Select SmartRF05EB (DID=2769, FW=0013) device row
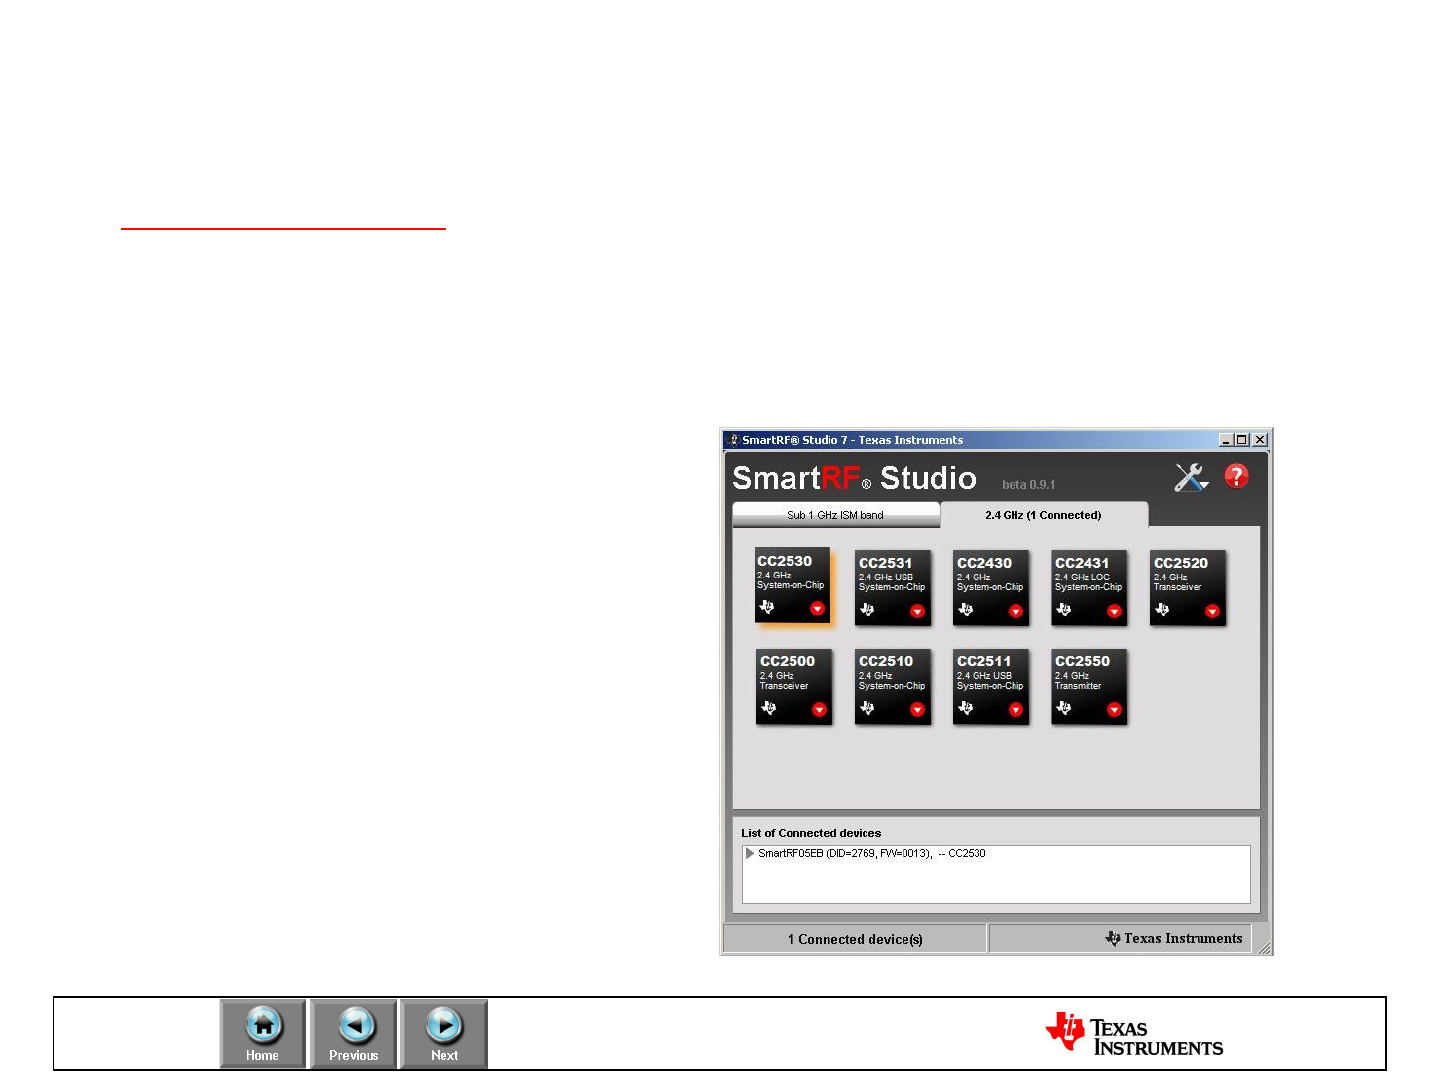This screenshot has width=1440, height=1080. click(996, 853)
